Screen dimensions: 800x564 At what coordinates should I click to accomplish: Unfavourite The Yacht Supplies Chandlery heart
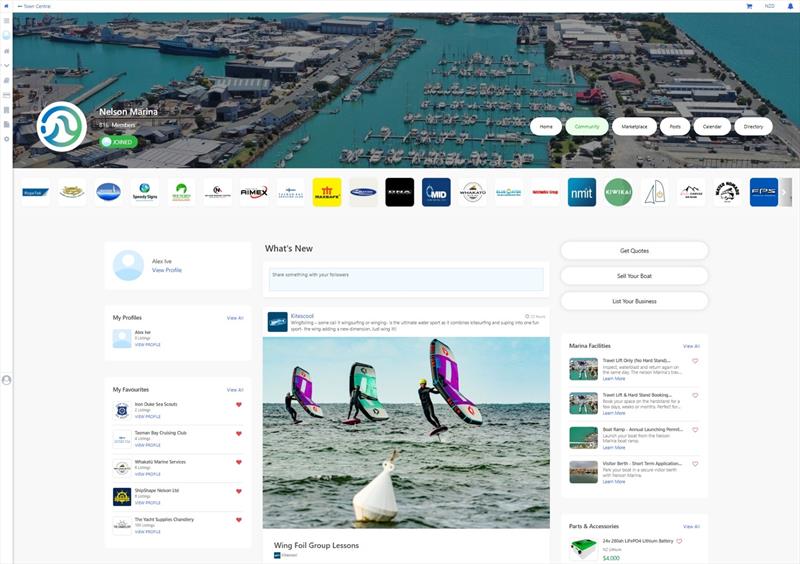[238, 520]
